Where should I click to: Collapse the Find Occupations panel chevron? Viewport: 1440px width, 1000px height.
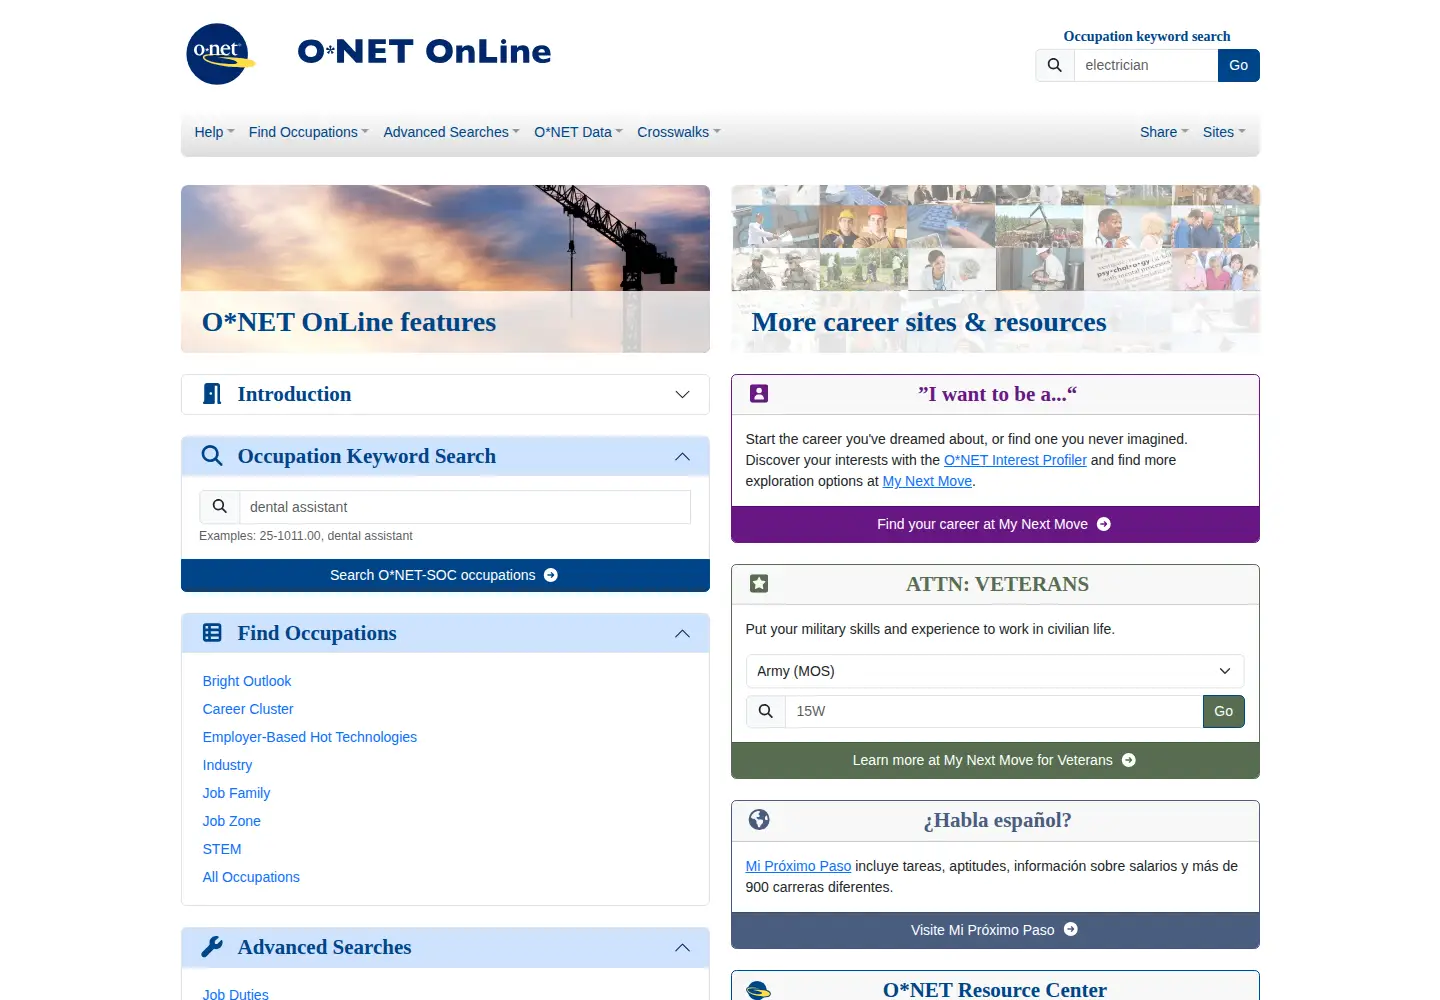(x=683, y=633)
